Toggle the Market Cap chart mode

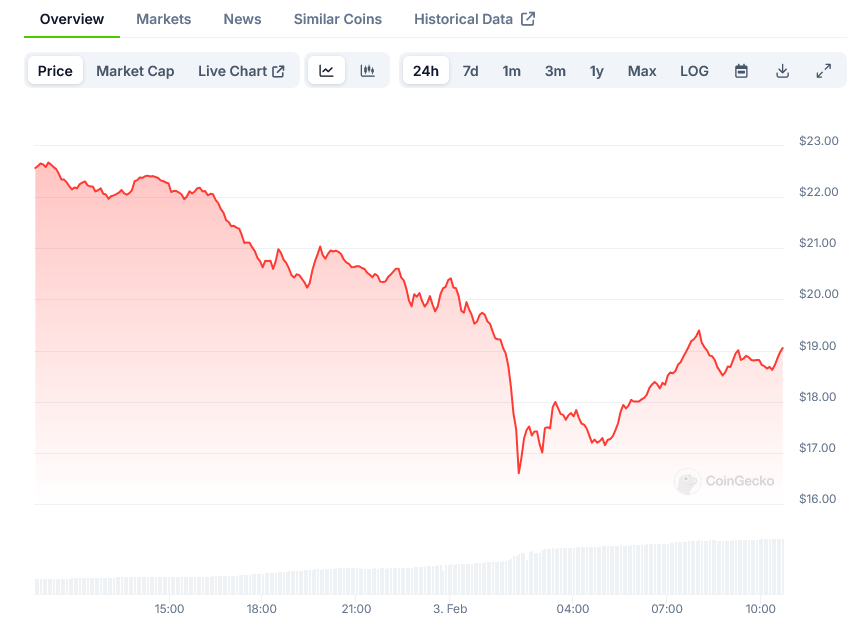[135, 71]
